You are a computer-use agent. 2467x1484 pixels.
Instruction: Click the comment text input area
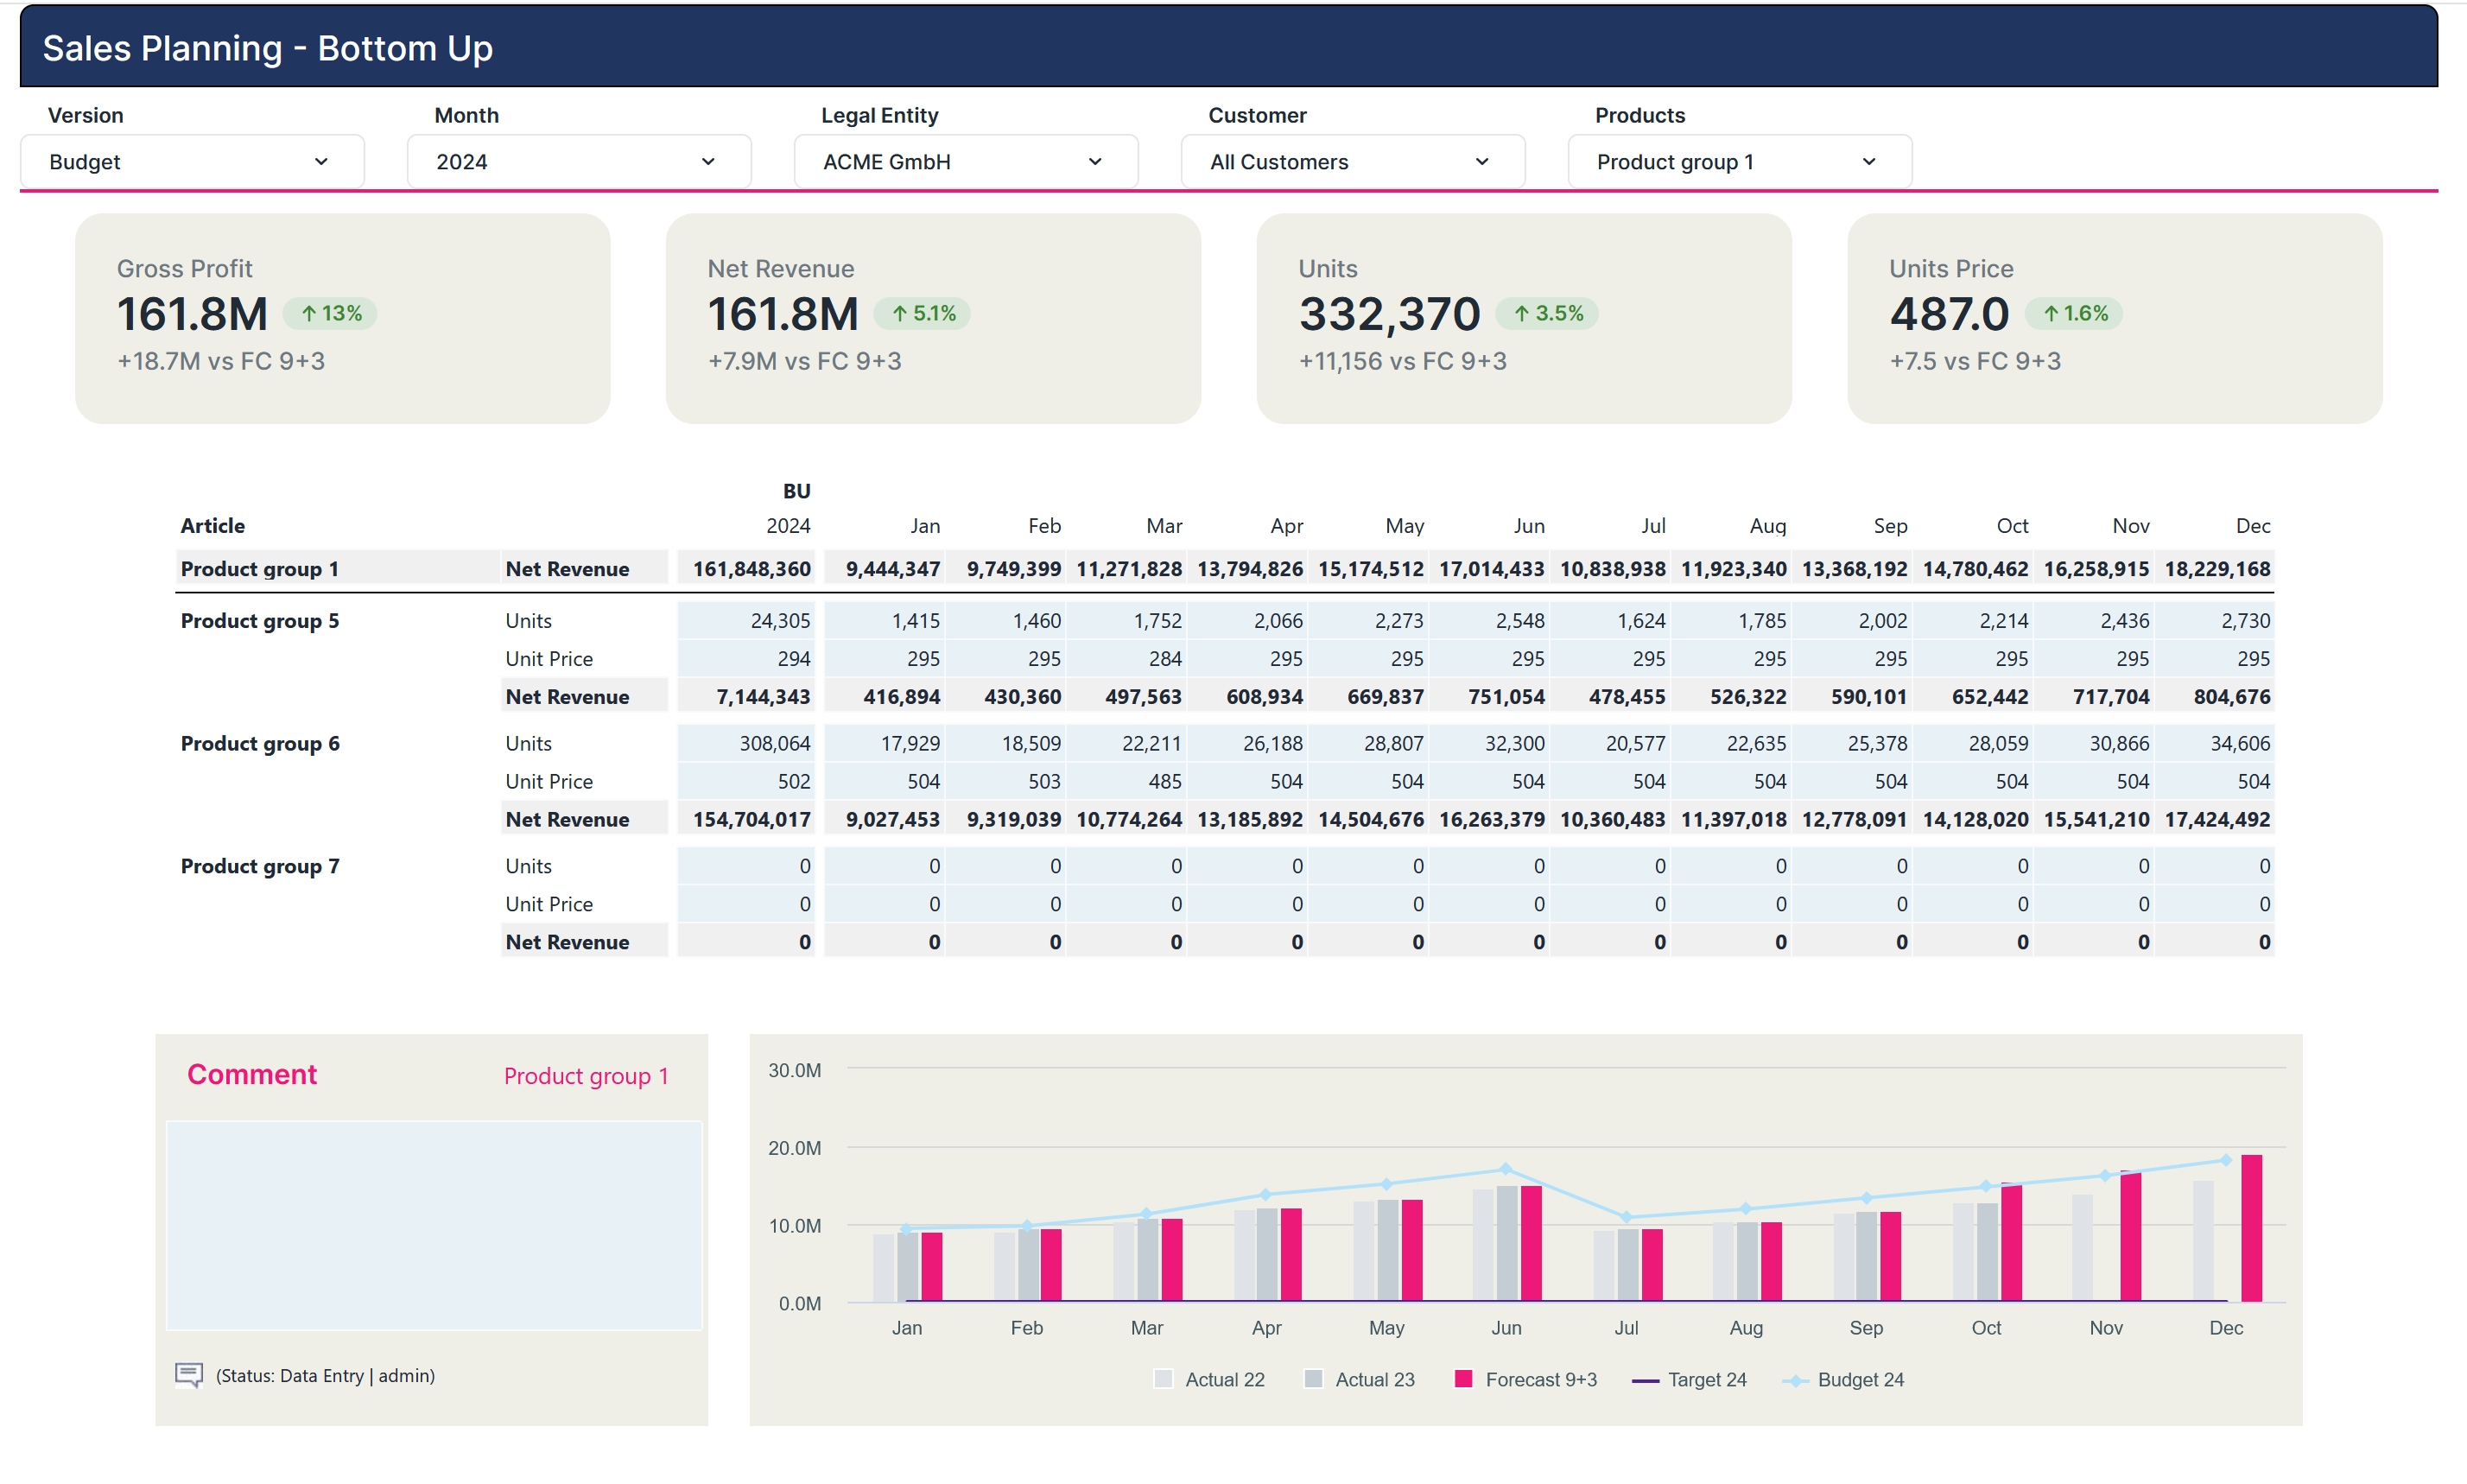pos(433,1225)
